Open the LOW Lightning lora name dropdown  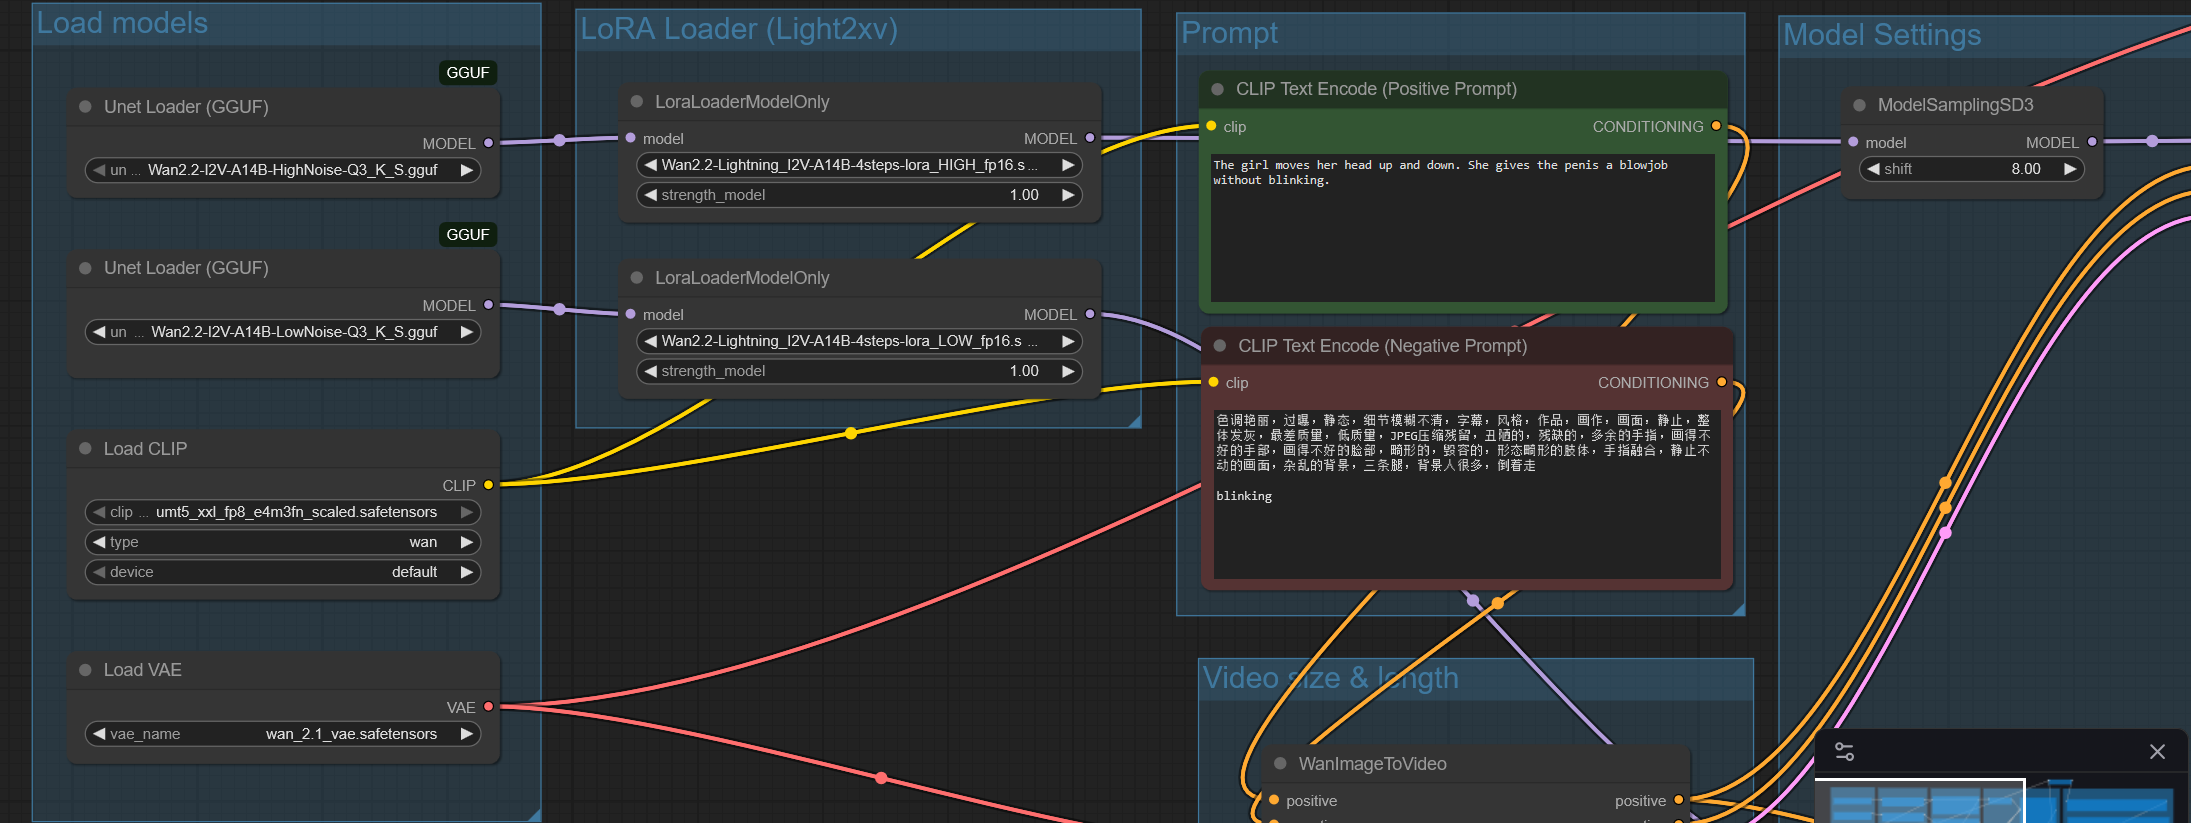(x=860, y=341)
